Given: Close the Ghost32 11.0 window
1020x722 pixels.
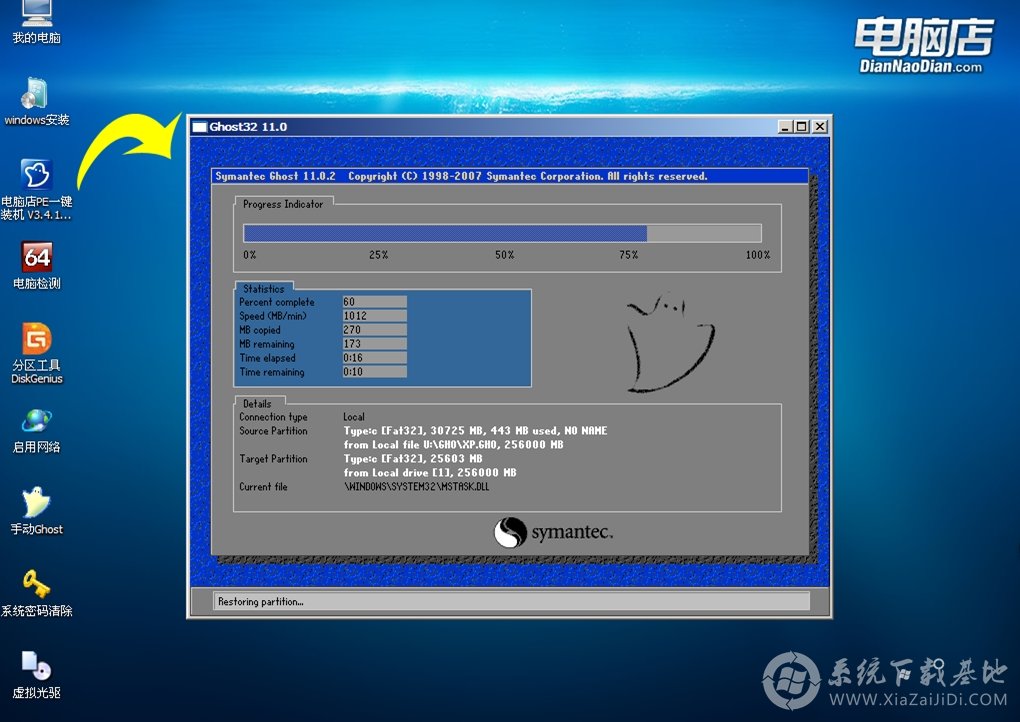Looking at the screenshot, I should (x=820, y=127).
